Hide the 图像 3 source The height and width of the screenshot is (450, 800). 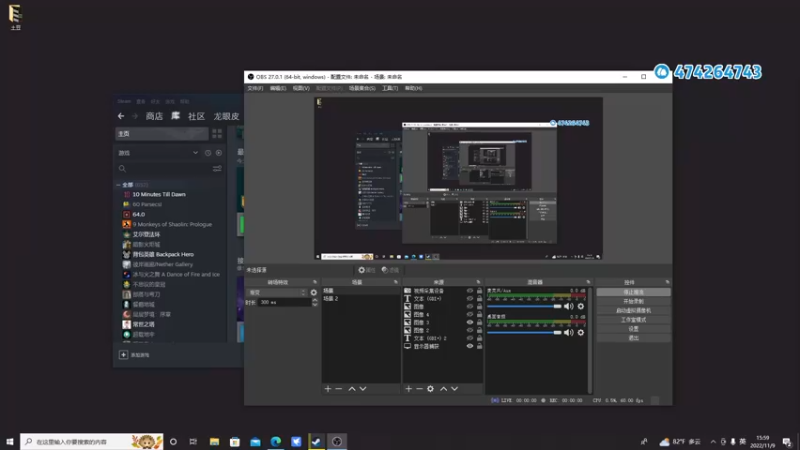point(470,322)
